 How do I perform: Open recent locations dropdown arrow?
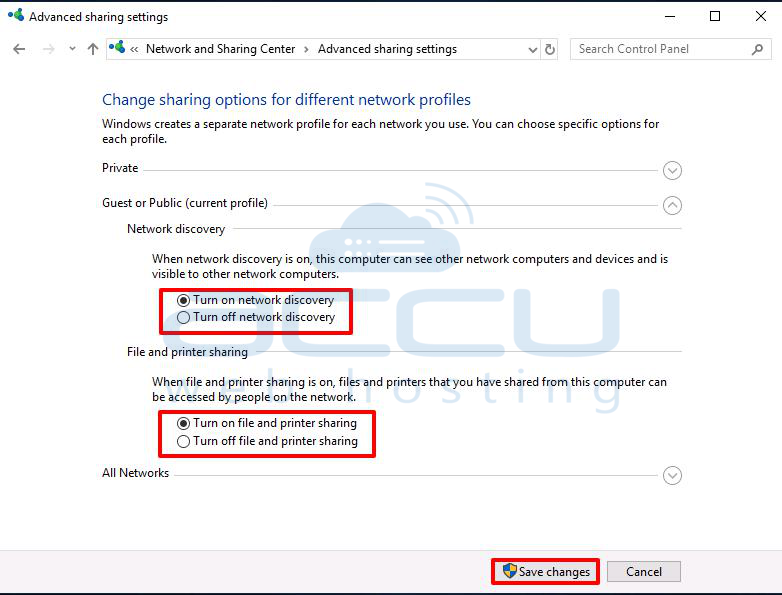click(72, 49)
